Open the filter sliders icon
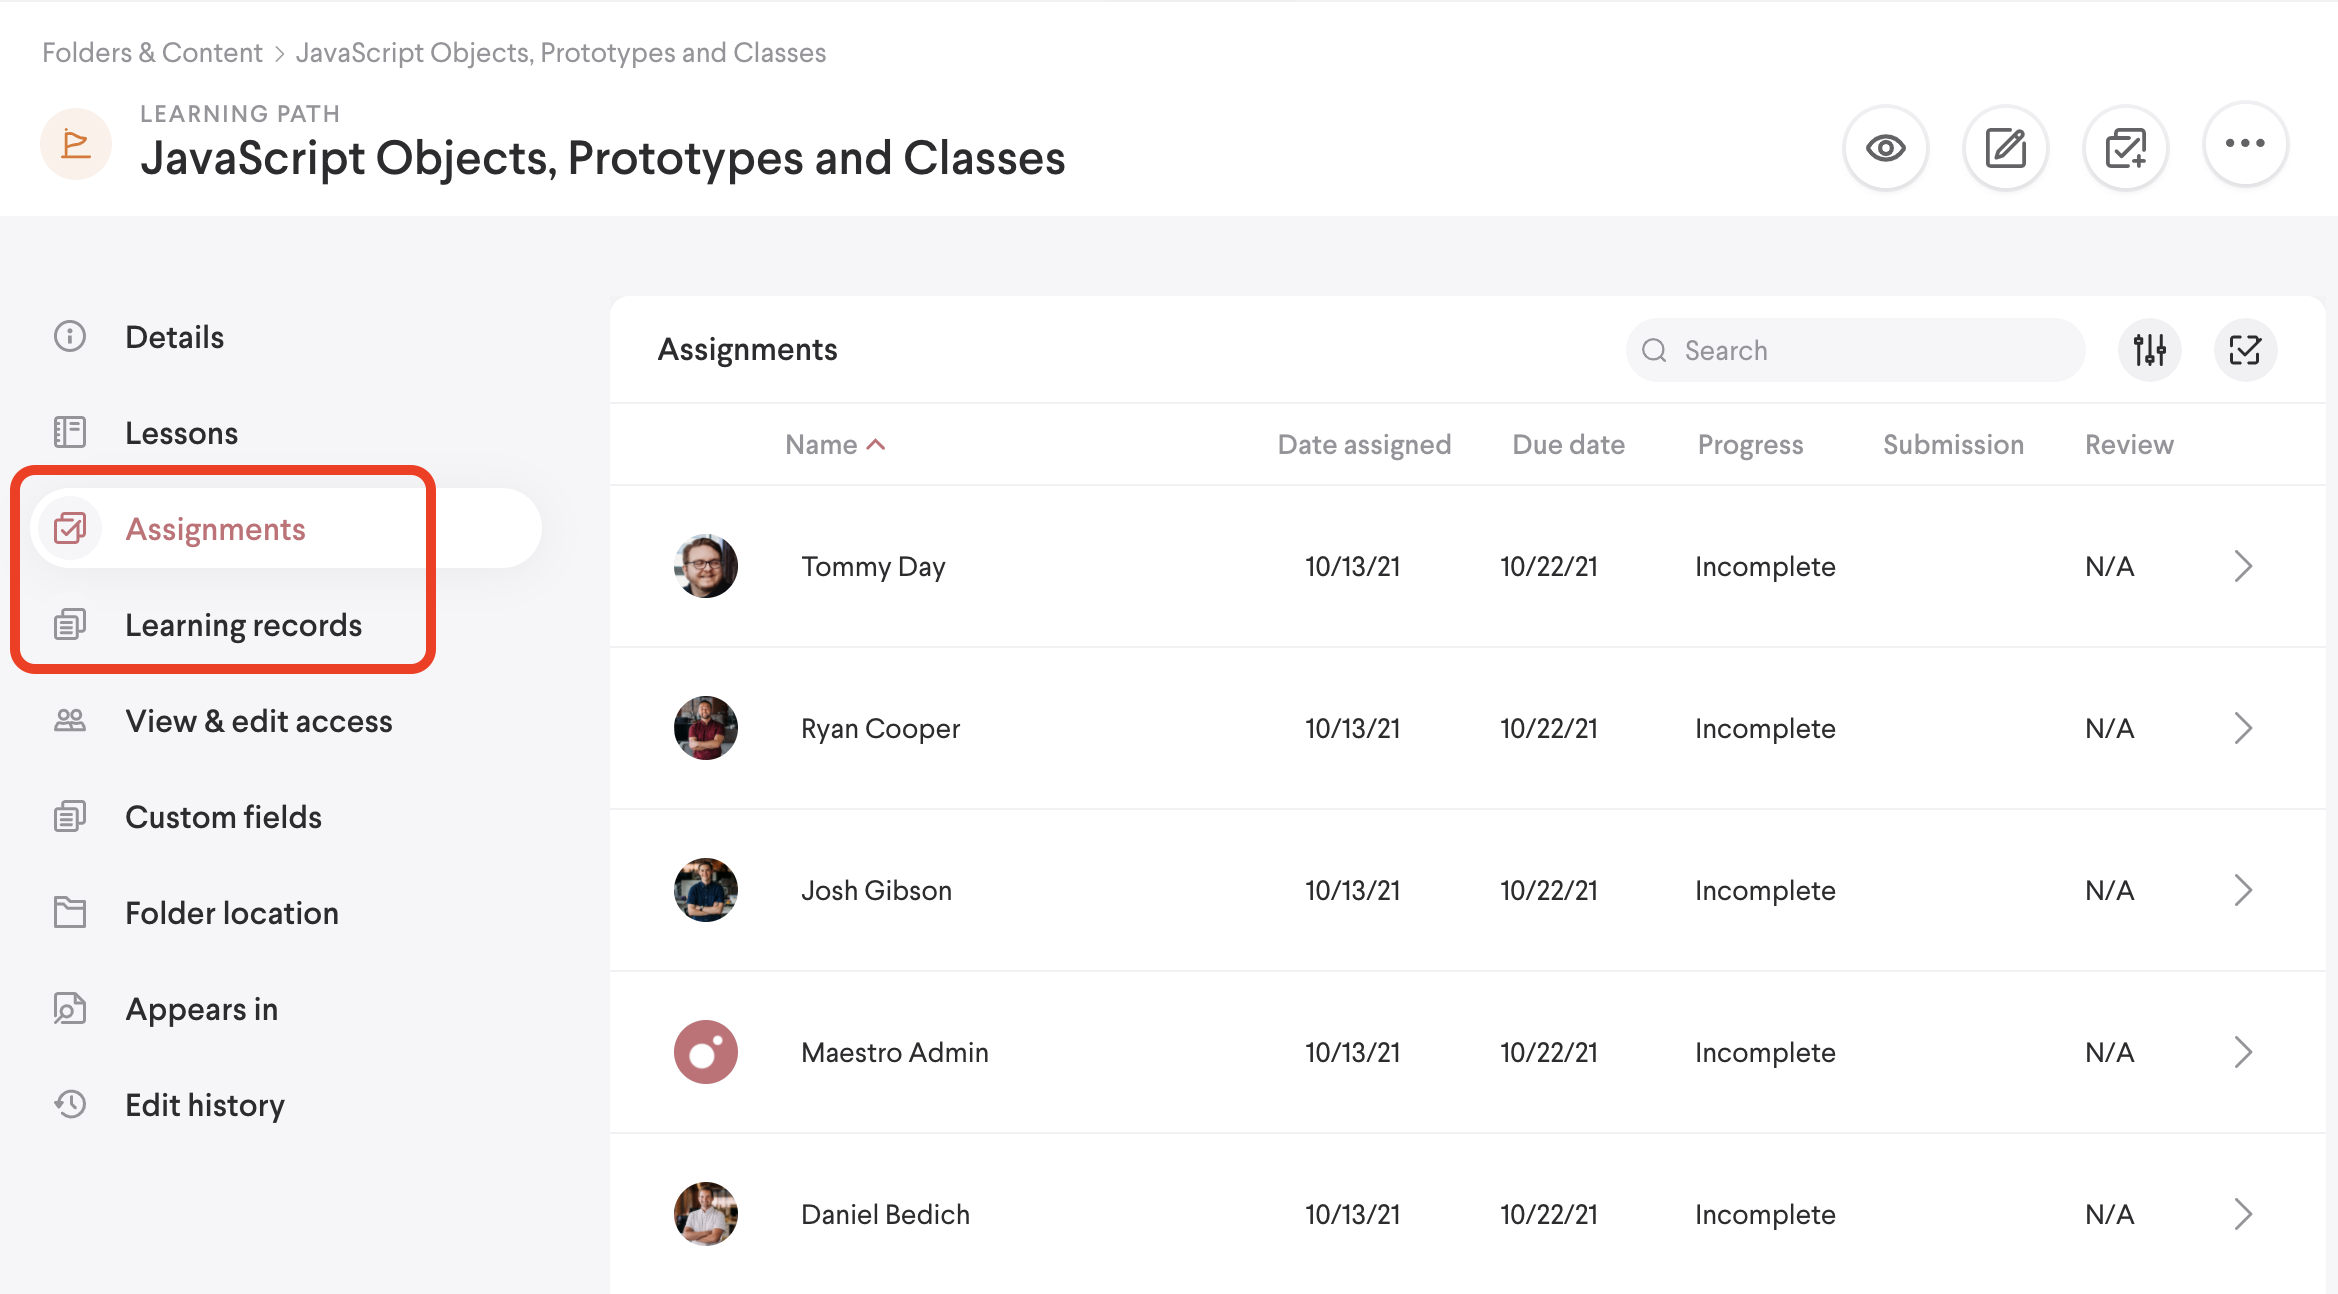The height and width of the screenshot is (1294, 2338). pyautogui.click(x=2149, y=350)
